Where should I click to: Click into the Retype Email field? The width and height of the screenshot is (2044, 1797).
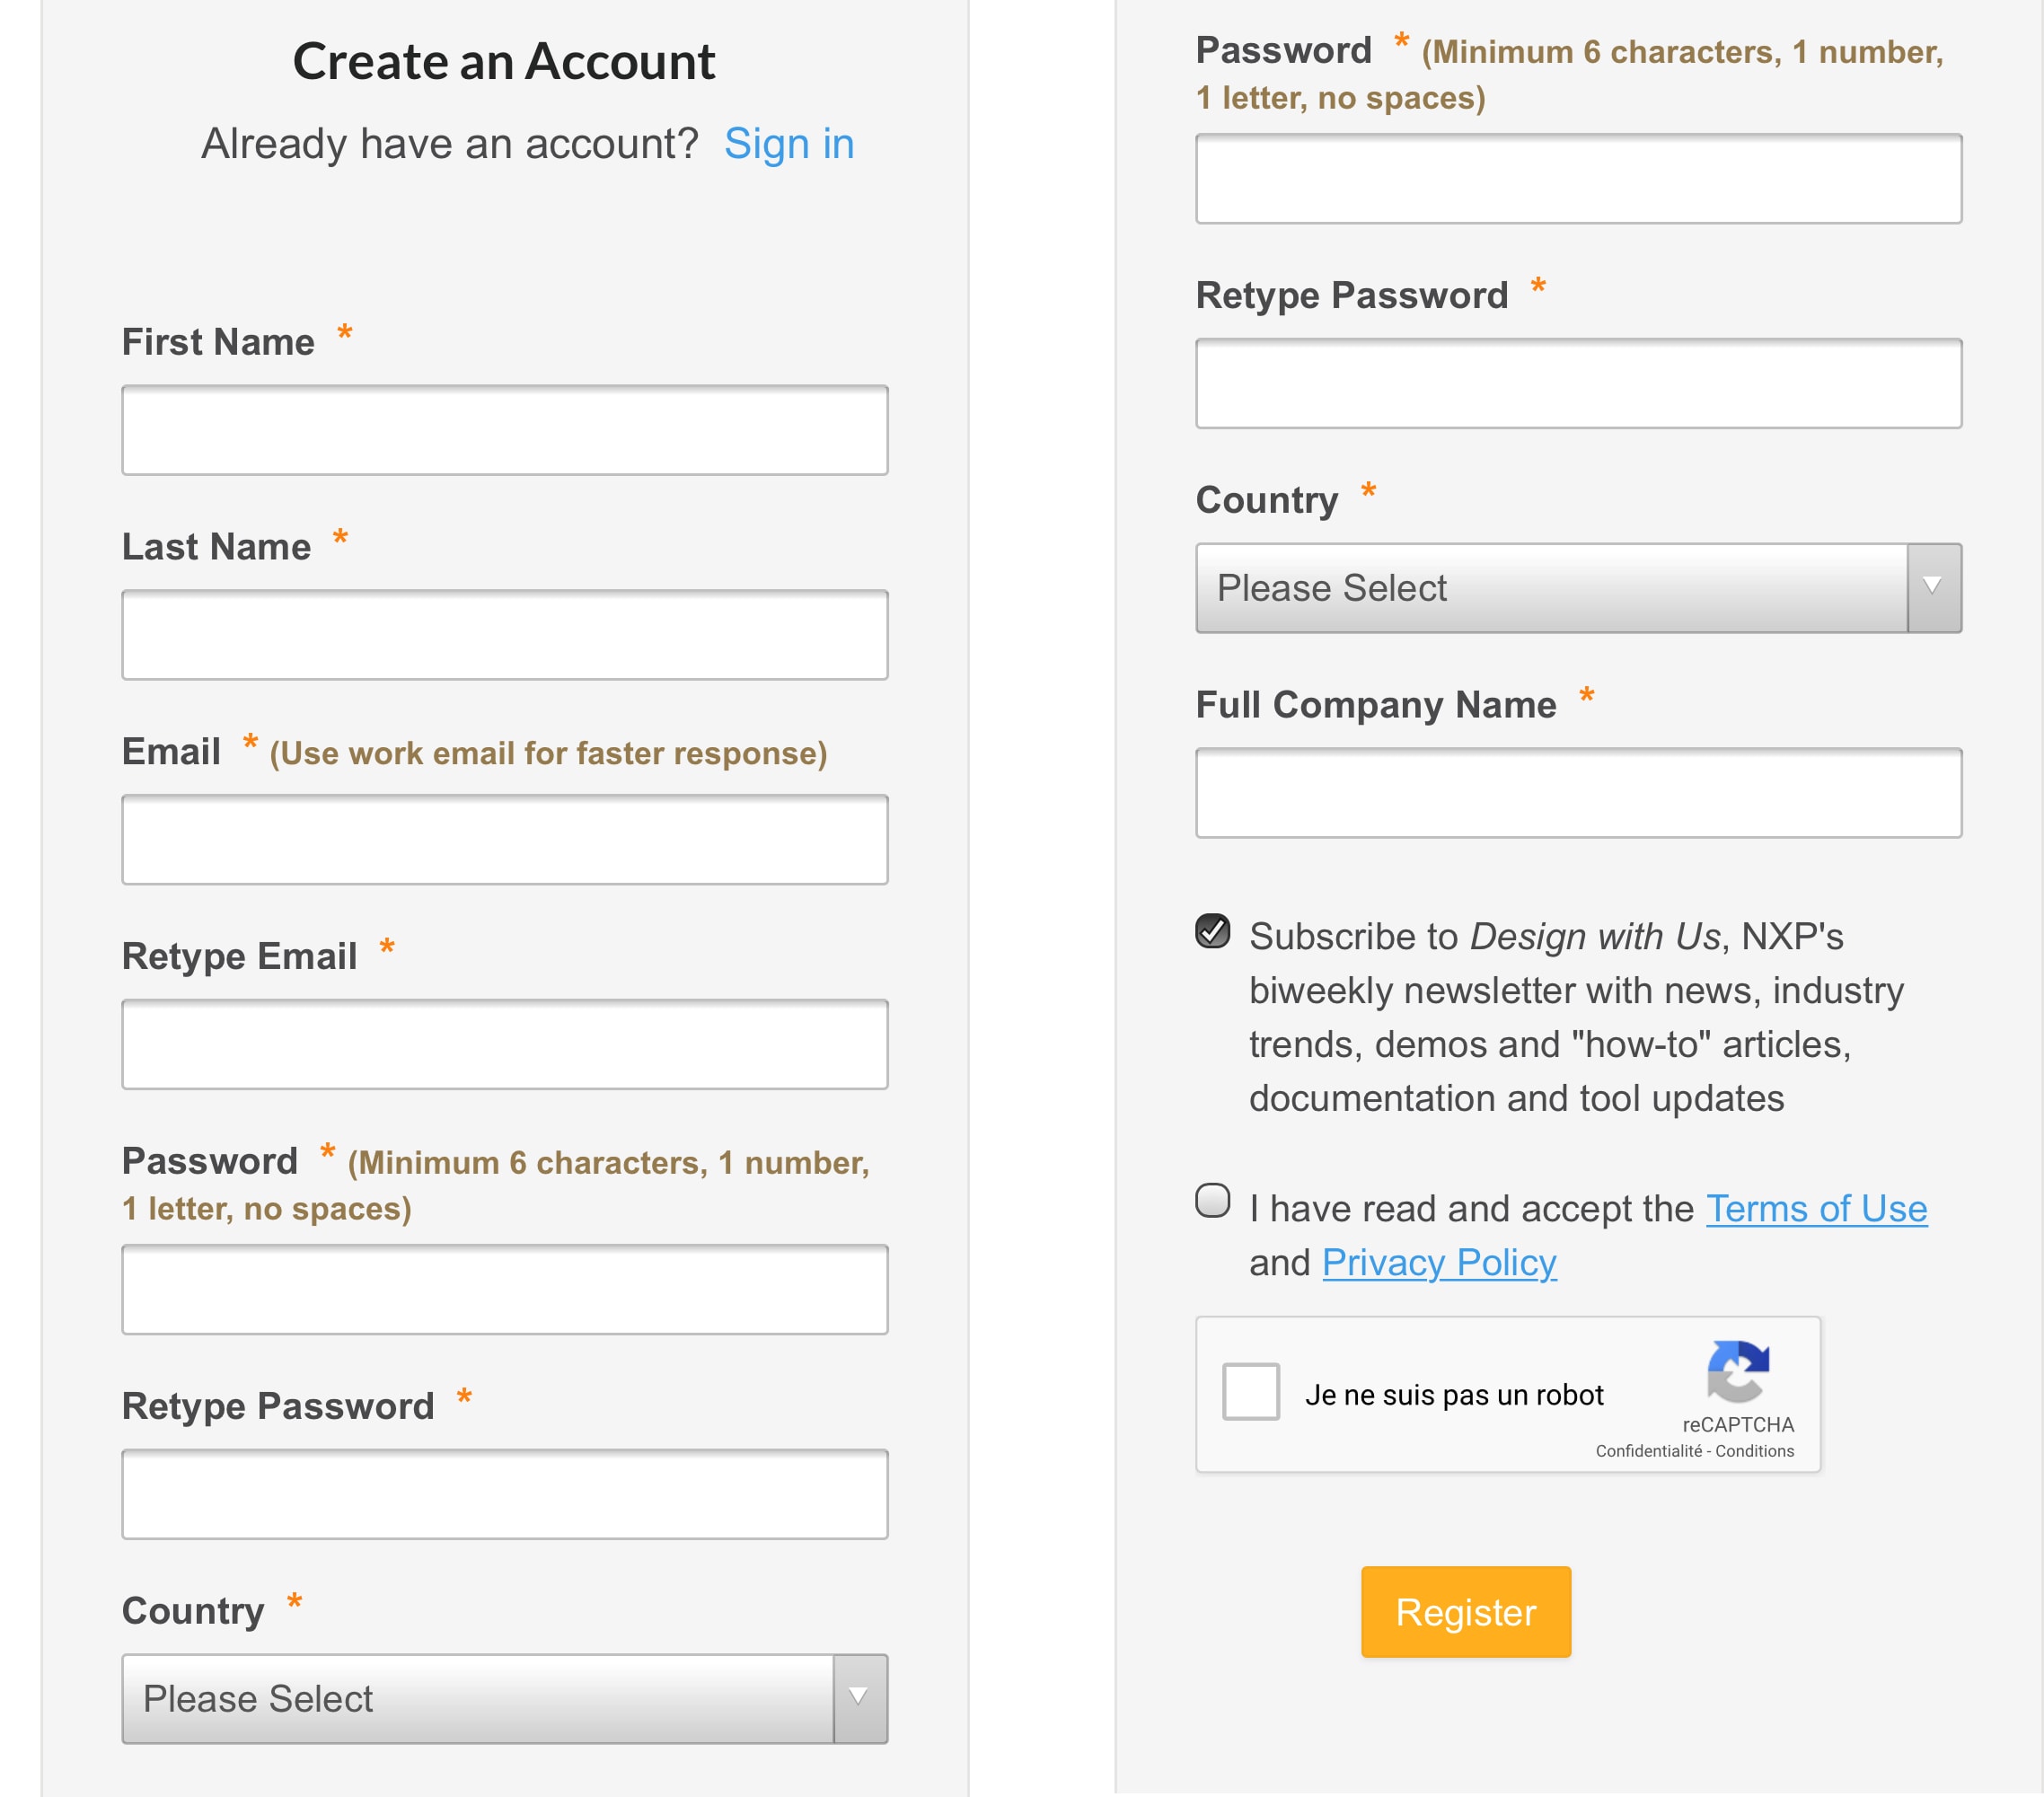tap(505, 1044)
